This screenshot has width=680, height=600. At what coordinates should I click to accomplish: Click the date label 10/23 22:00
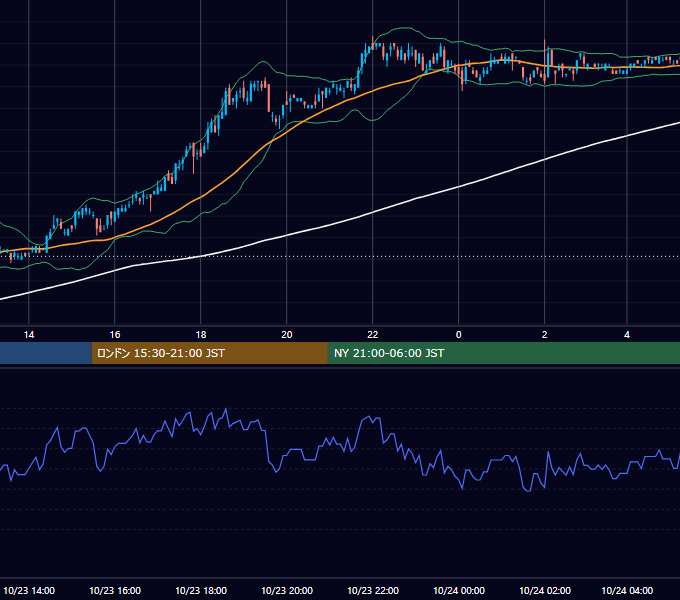[x=373, y=590]
